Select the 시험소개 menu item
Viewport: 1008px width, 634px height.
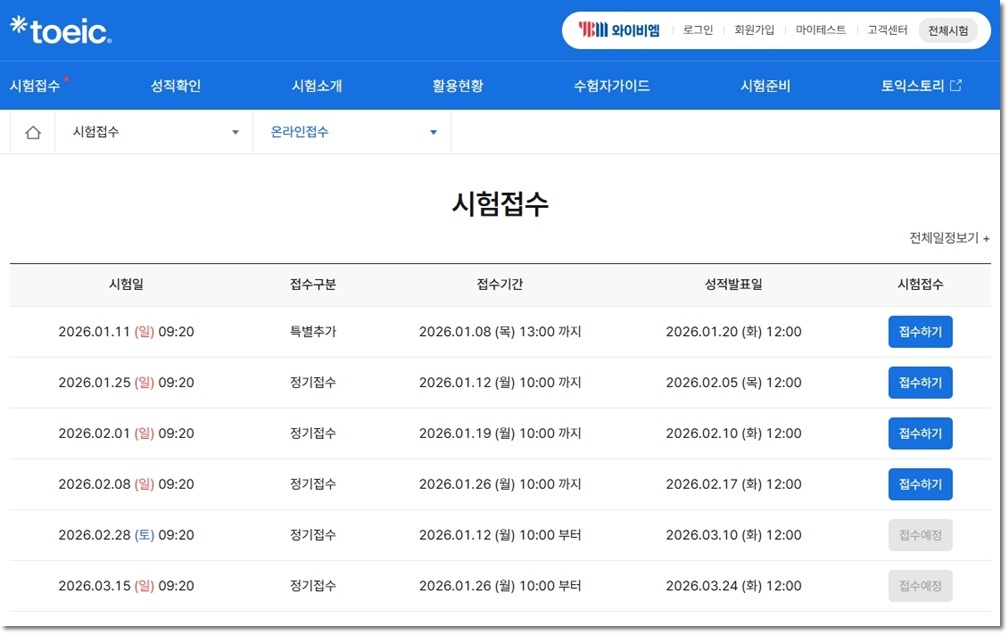(317, 86)
